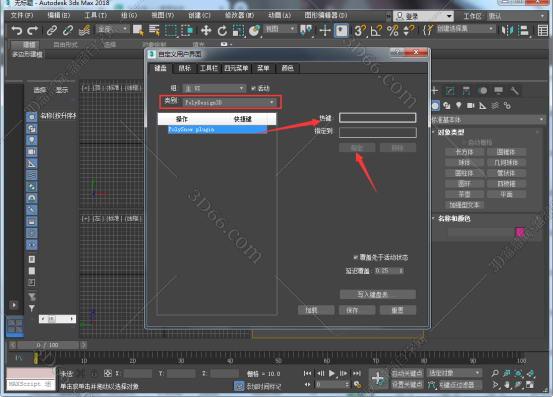Click the Save button in the dialog
This screenshot has width=553, height=397.
tap(357, 310)
